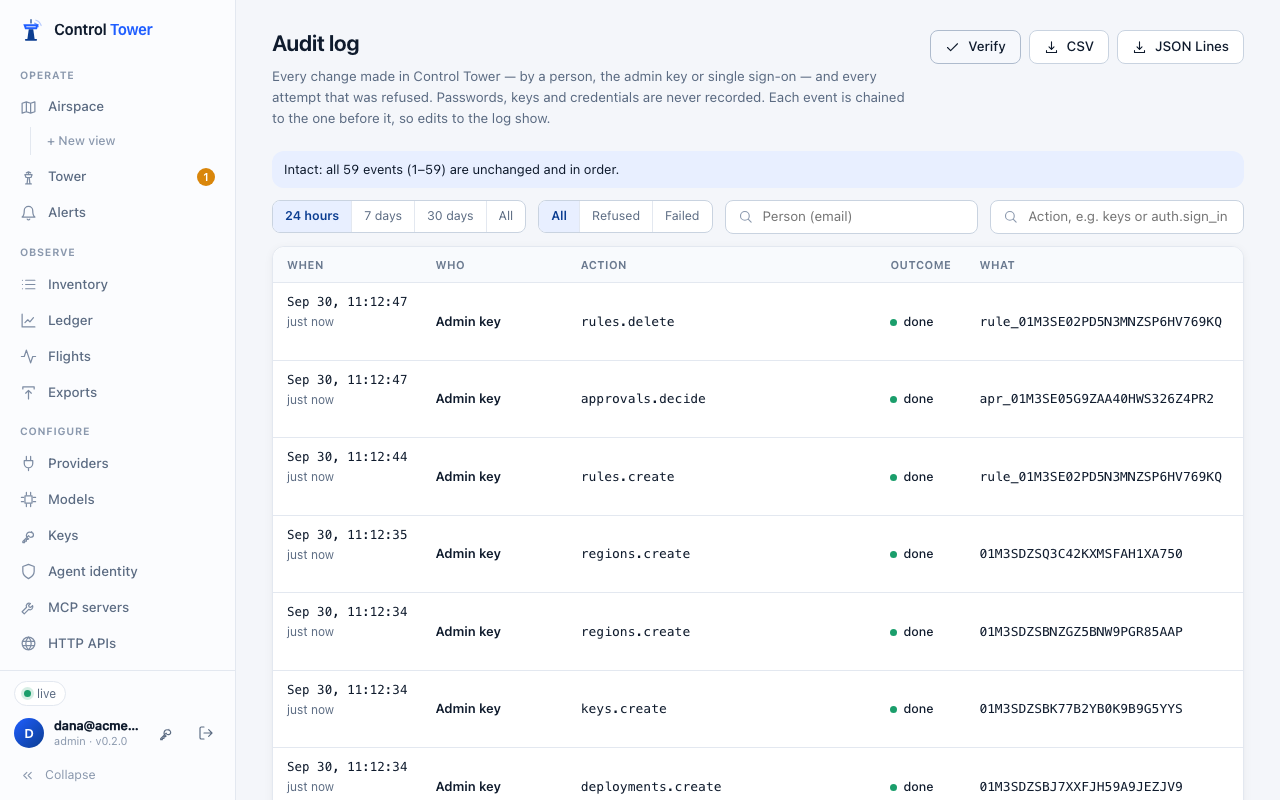Click the Control Tower brand title
Image resolution: width=1280 pixels, height=800 pixels.
[x=103, y=30]
